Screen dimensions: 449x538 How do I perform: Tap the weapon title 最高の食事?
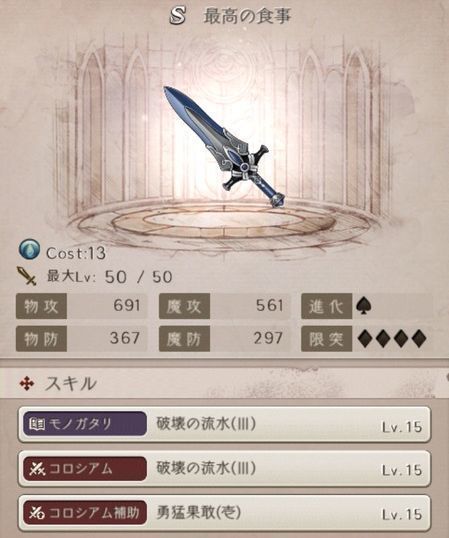[x=247, y=16]
